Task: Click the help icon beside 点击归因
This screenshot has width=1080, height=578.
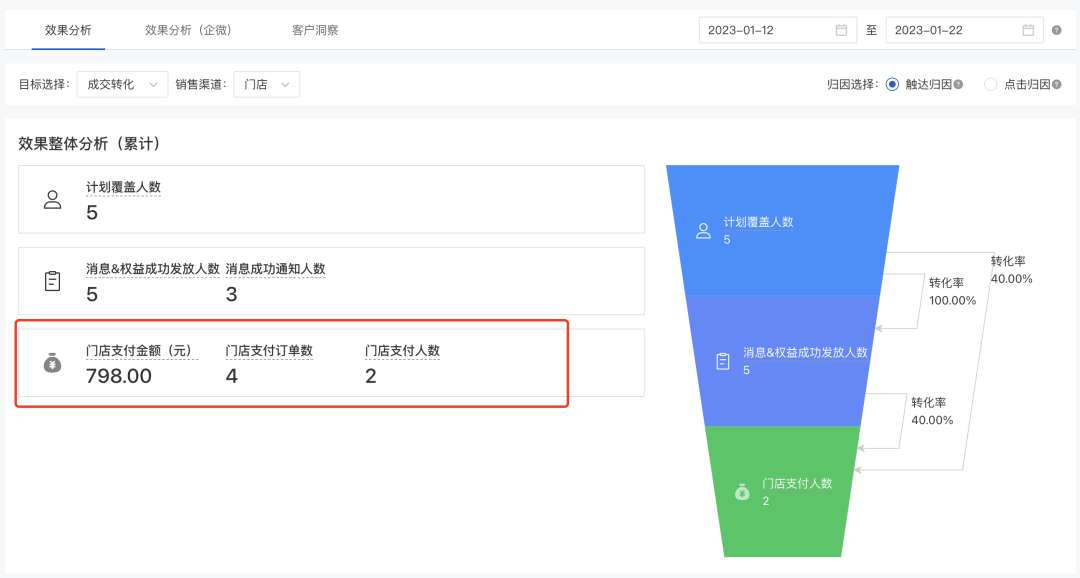Action: click(1055, 85)
